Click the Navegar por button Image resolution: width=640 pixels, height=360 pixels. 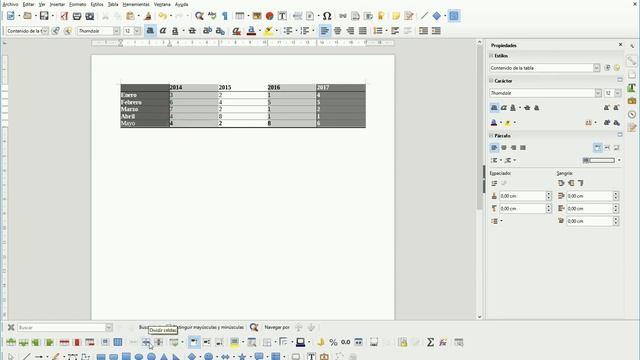tap(277, 327)
